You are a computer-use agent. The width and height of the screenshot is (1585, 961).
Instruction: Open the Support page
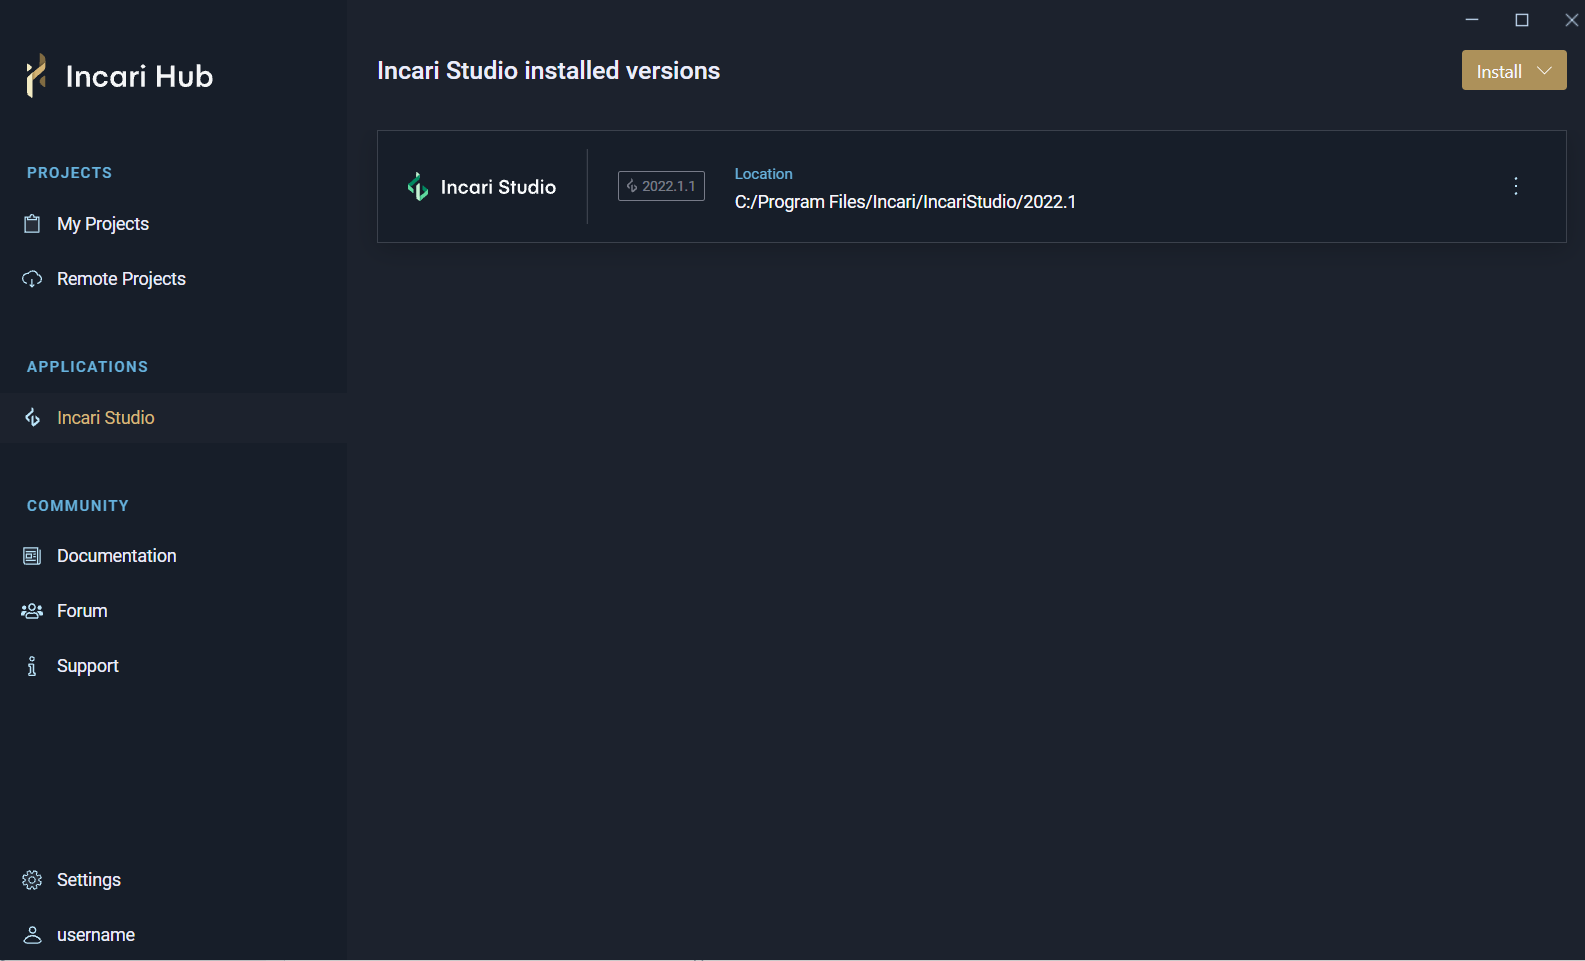coord(88,666)
